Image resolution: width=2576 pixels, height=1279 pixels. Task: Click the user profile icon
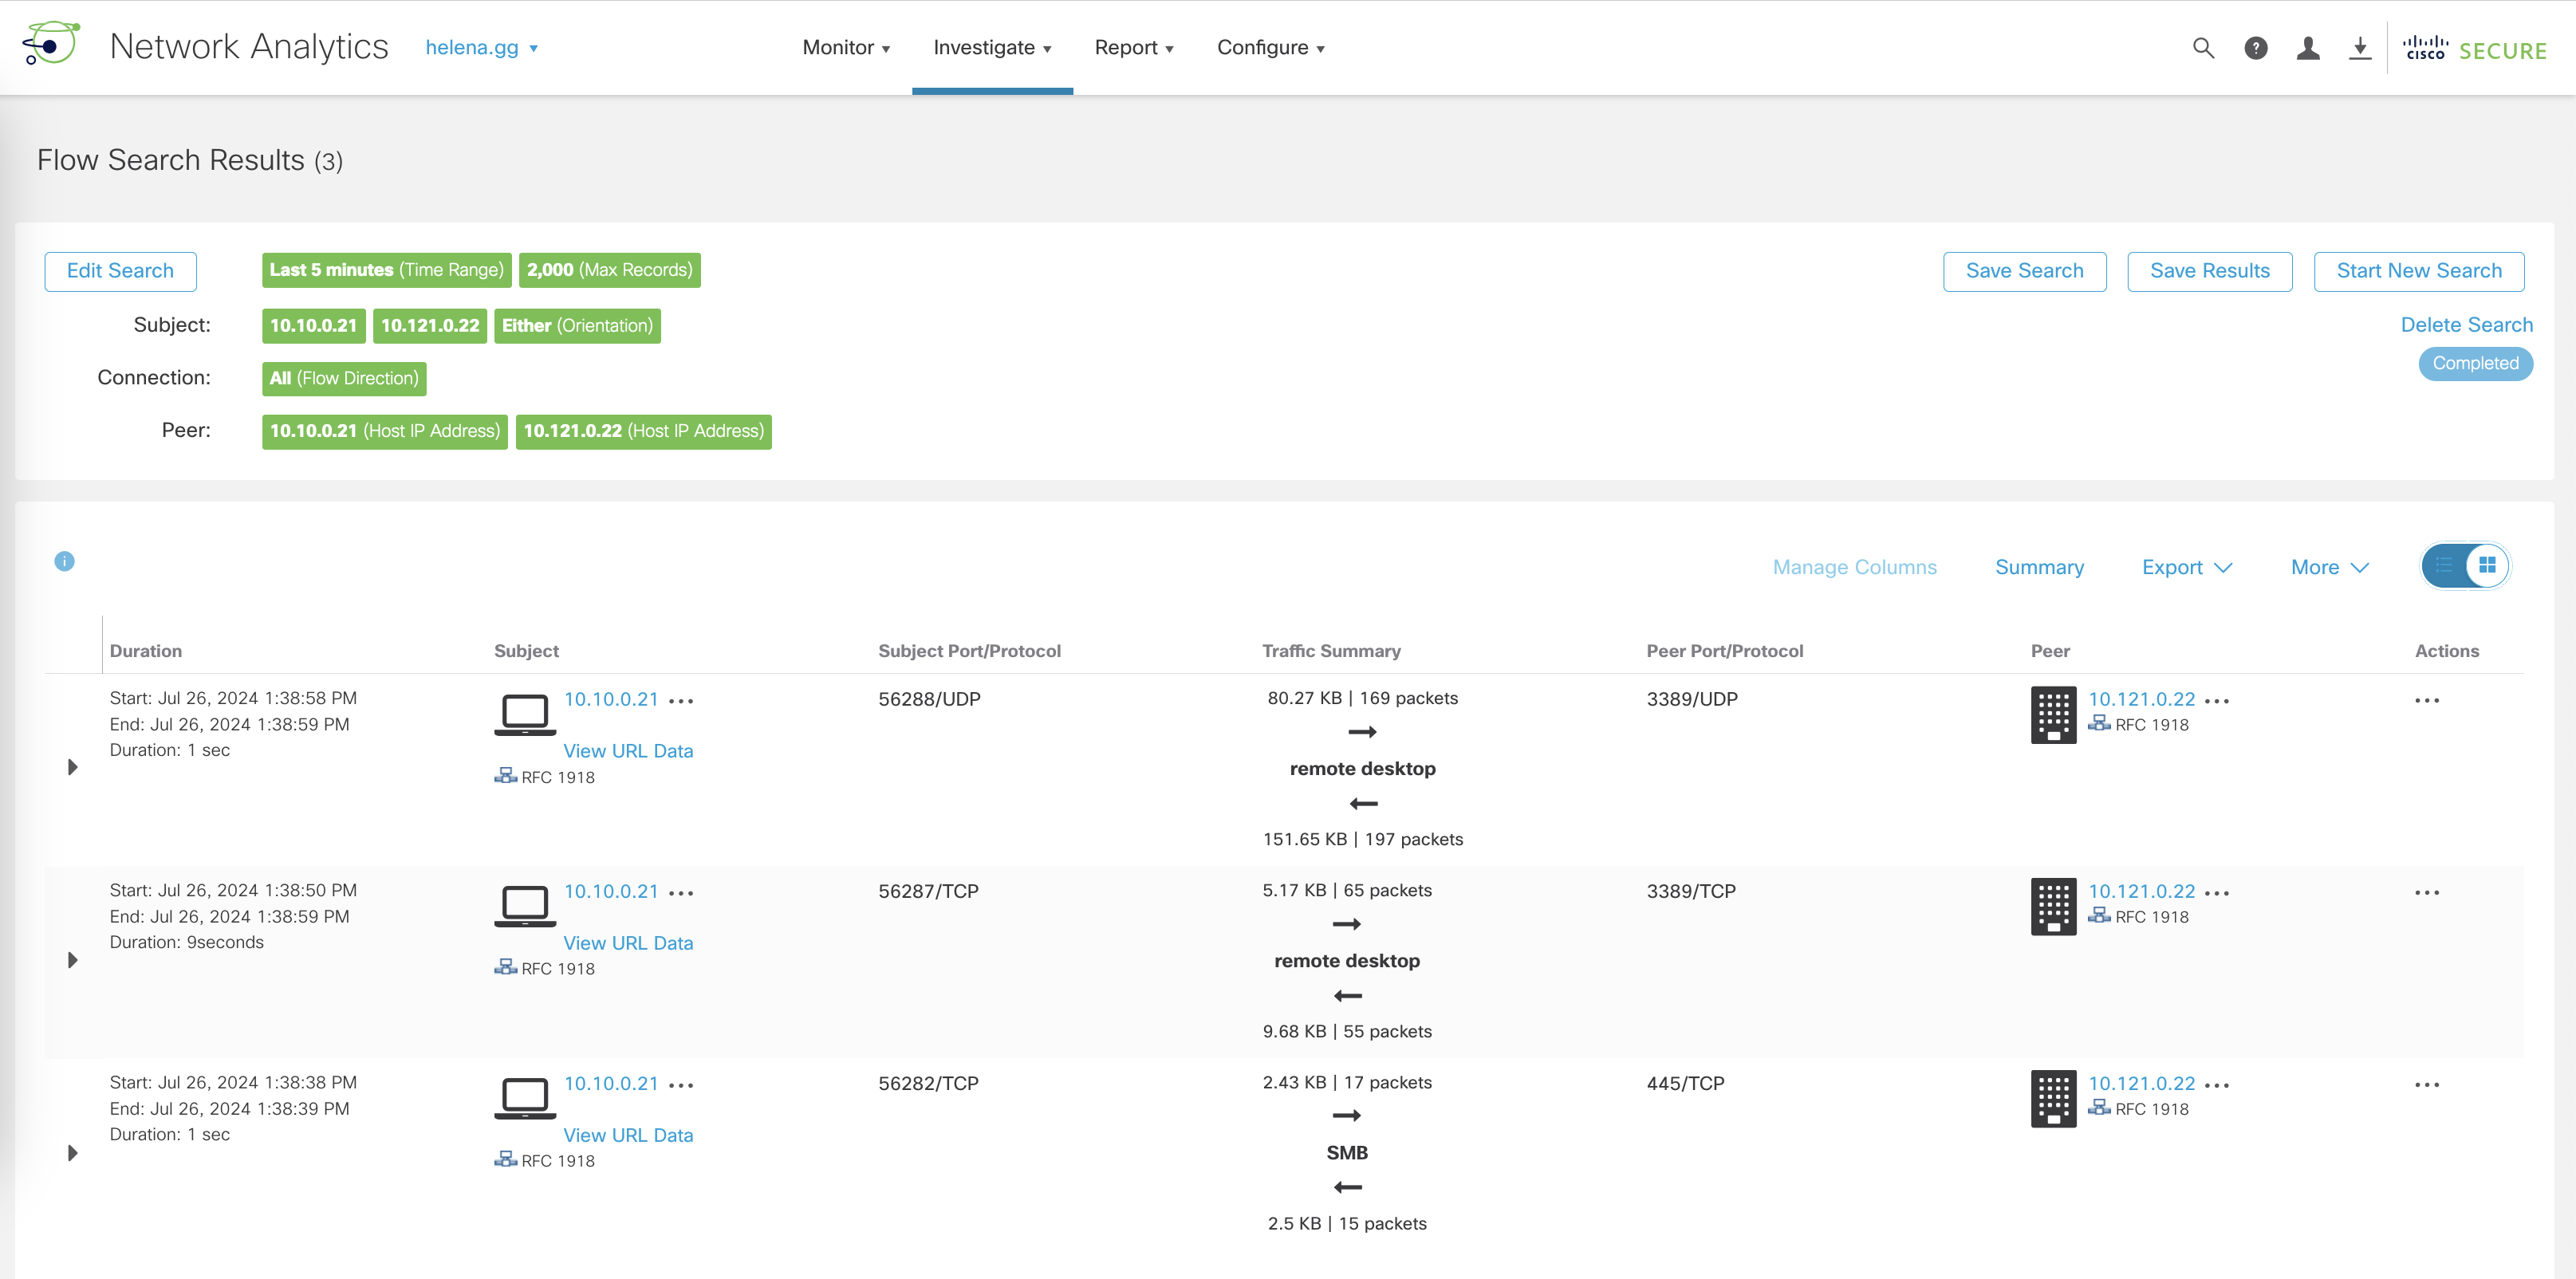tap(2308, 48)
